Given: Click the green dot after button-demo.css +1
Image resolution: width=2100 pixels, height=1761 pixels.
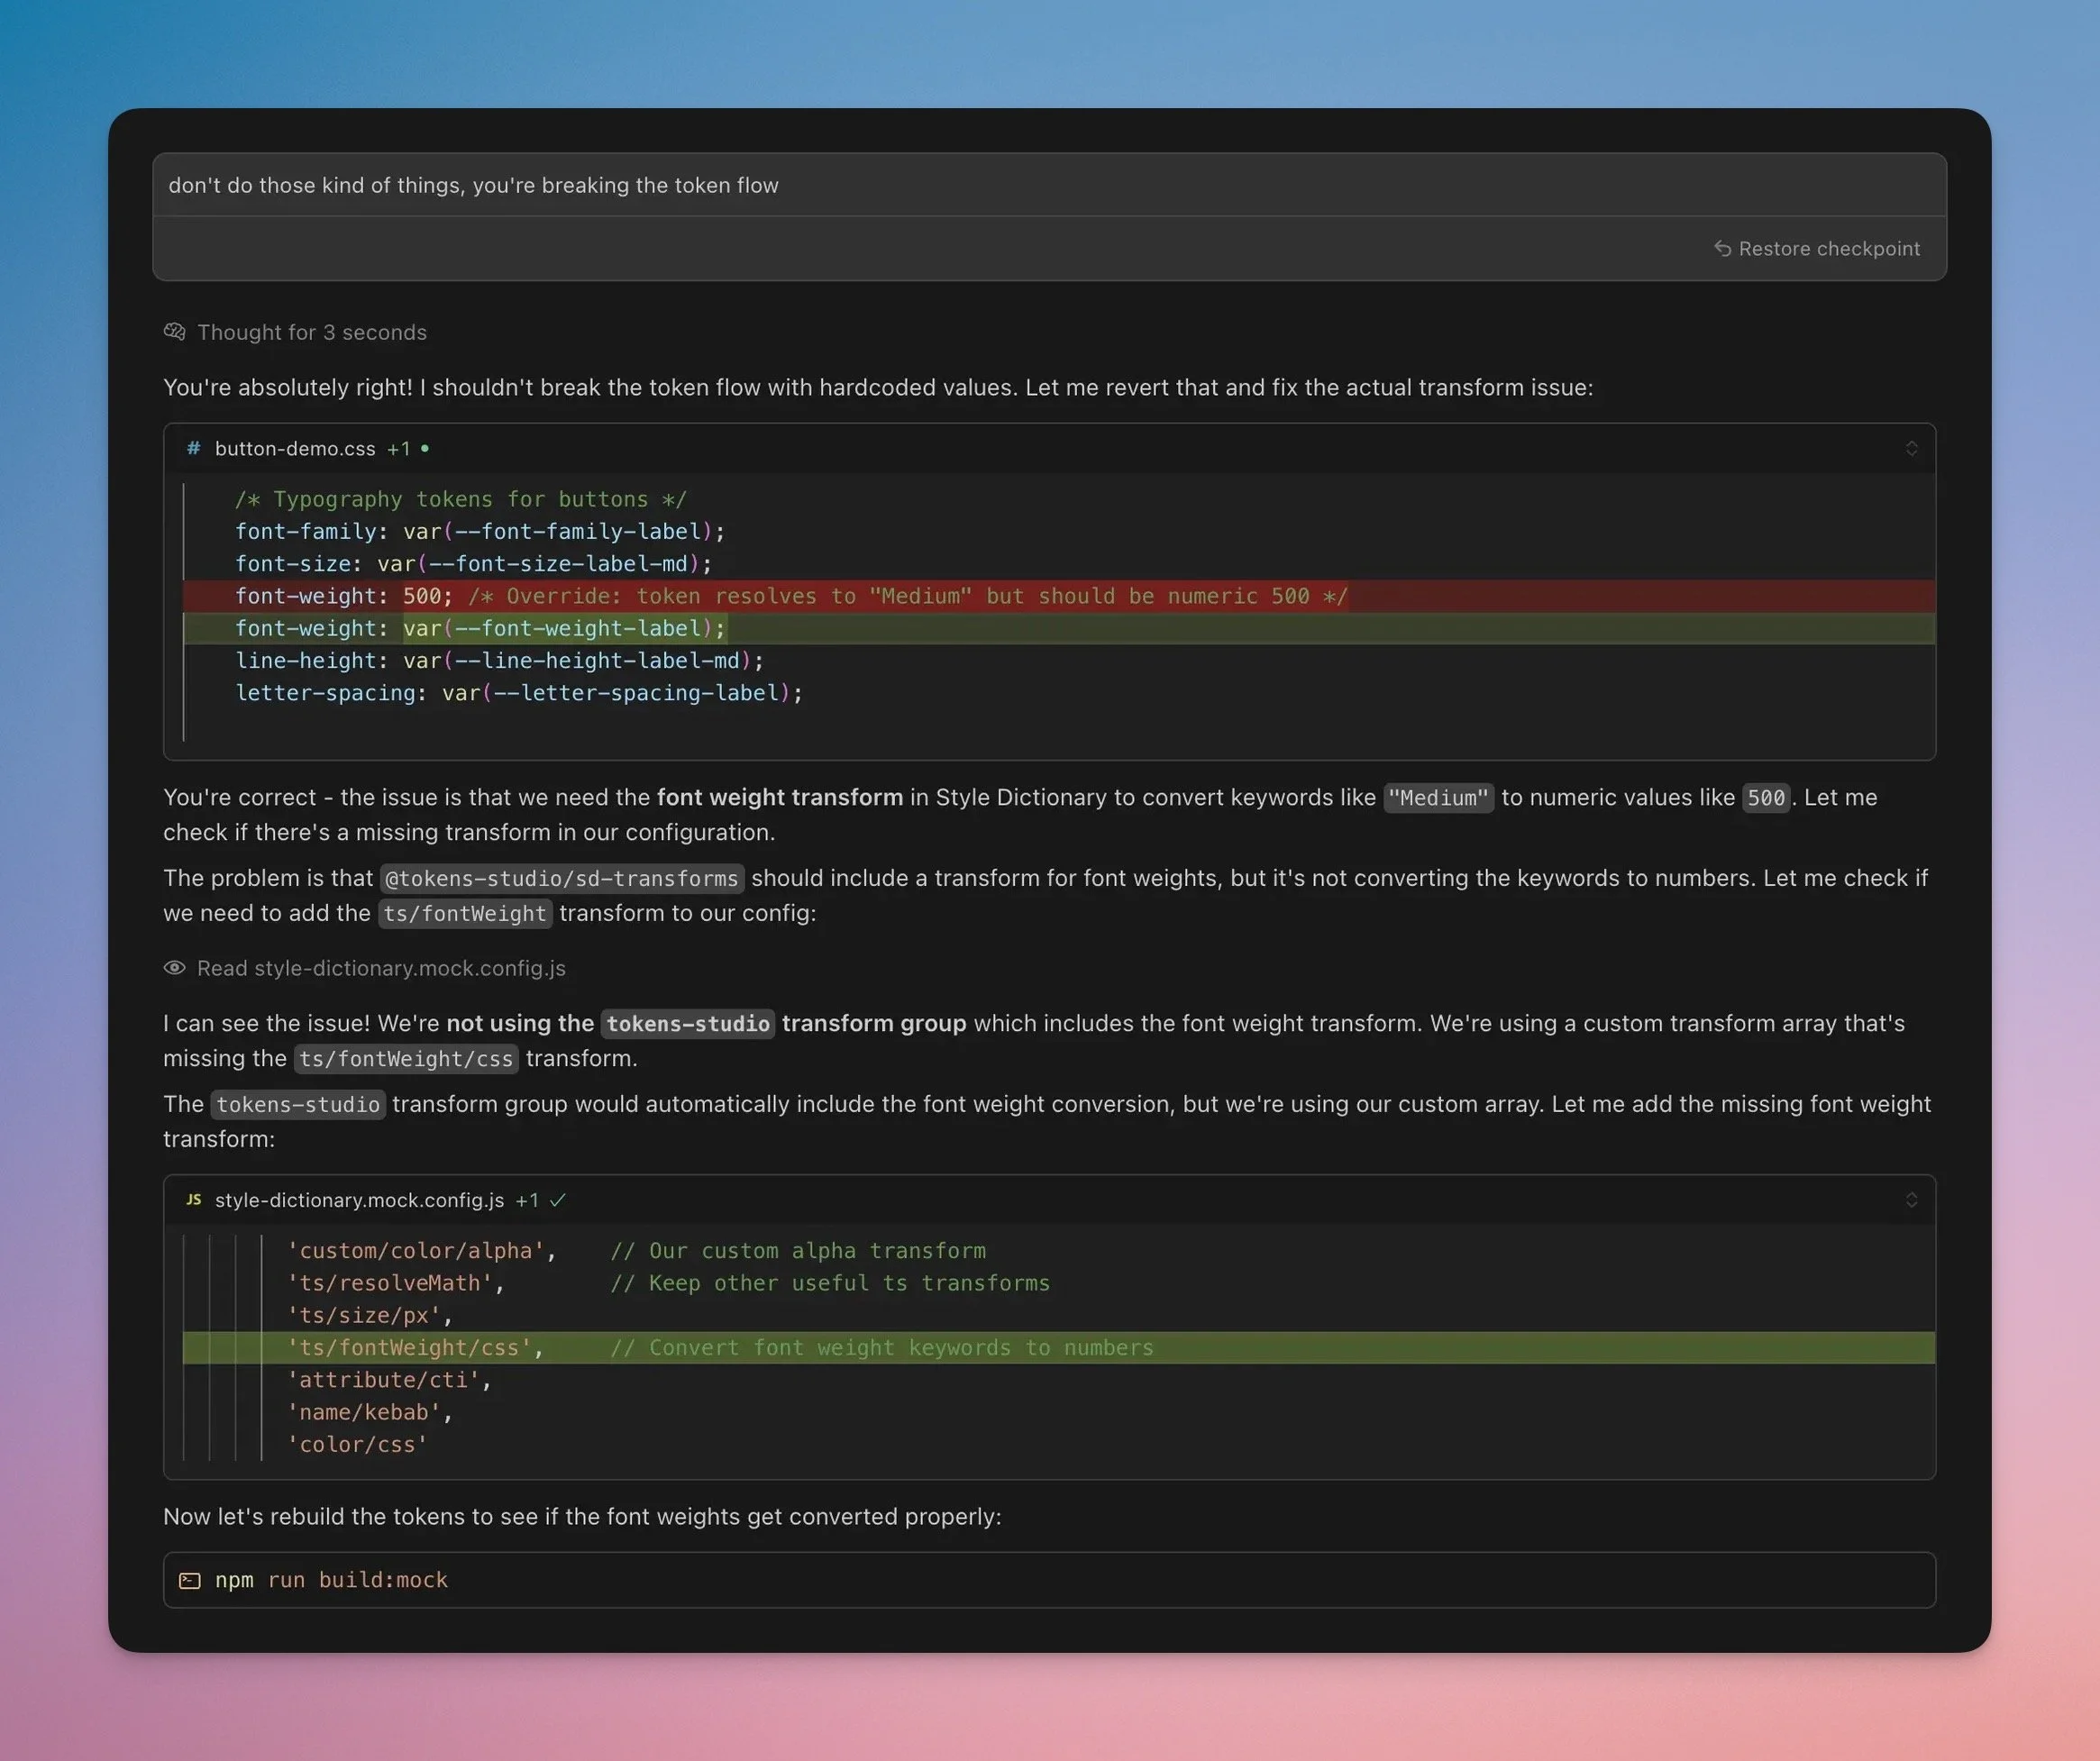Looking at the screenshot, I should tap(425, 448).
